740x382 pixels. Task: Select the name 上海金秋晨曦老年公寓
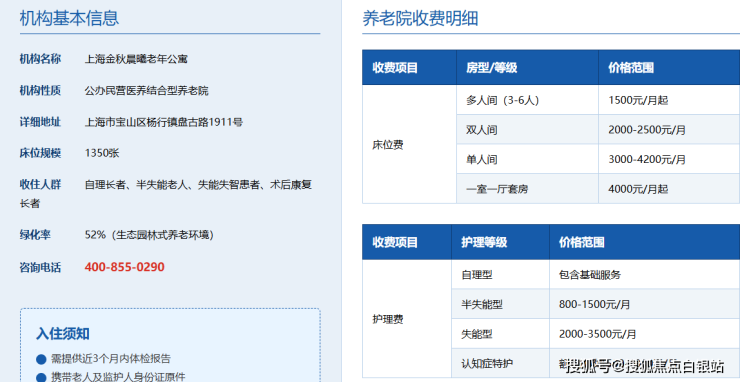[x=136, y=59]
